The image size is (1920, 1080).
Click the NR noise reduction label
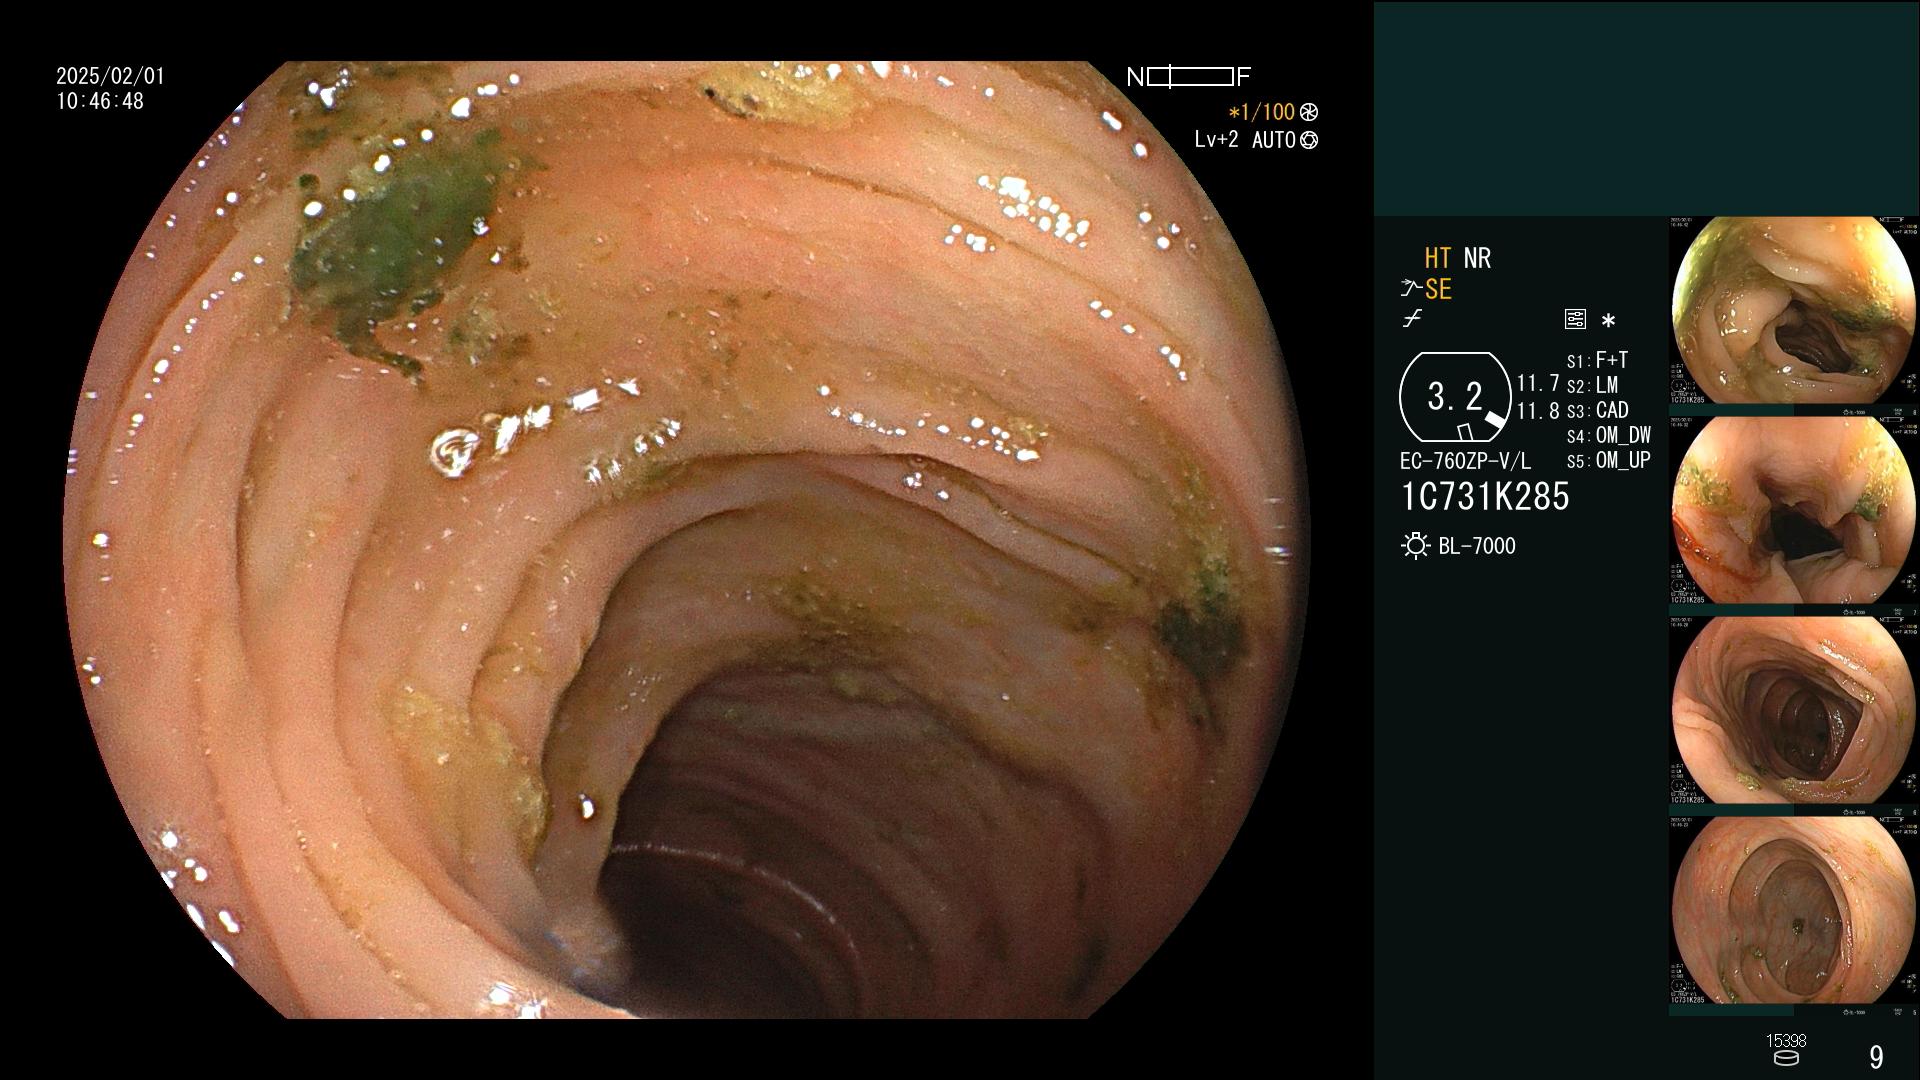1477,258
